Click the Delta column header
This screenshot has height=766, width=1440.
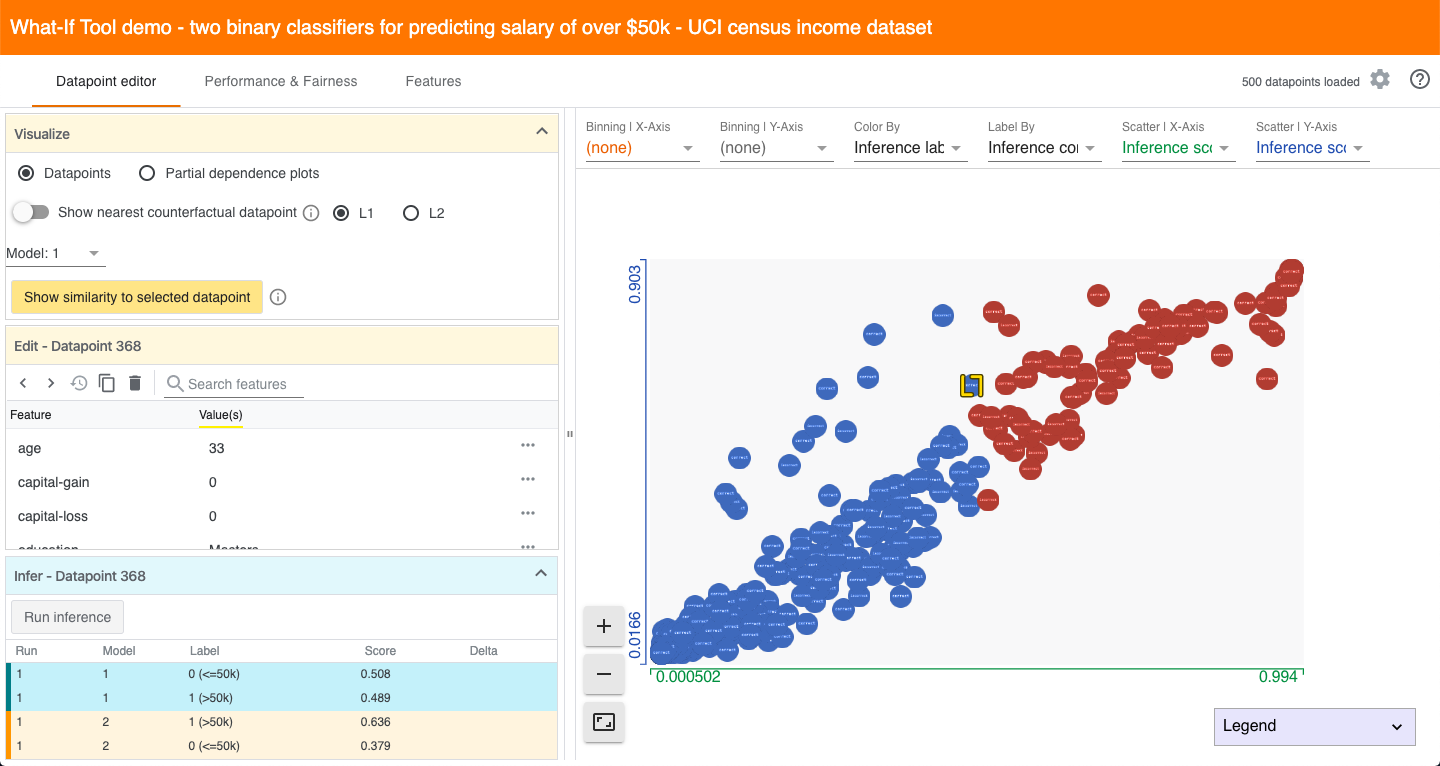click(484, 651)
